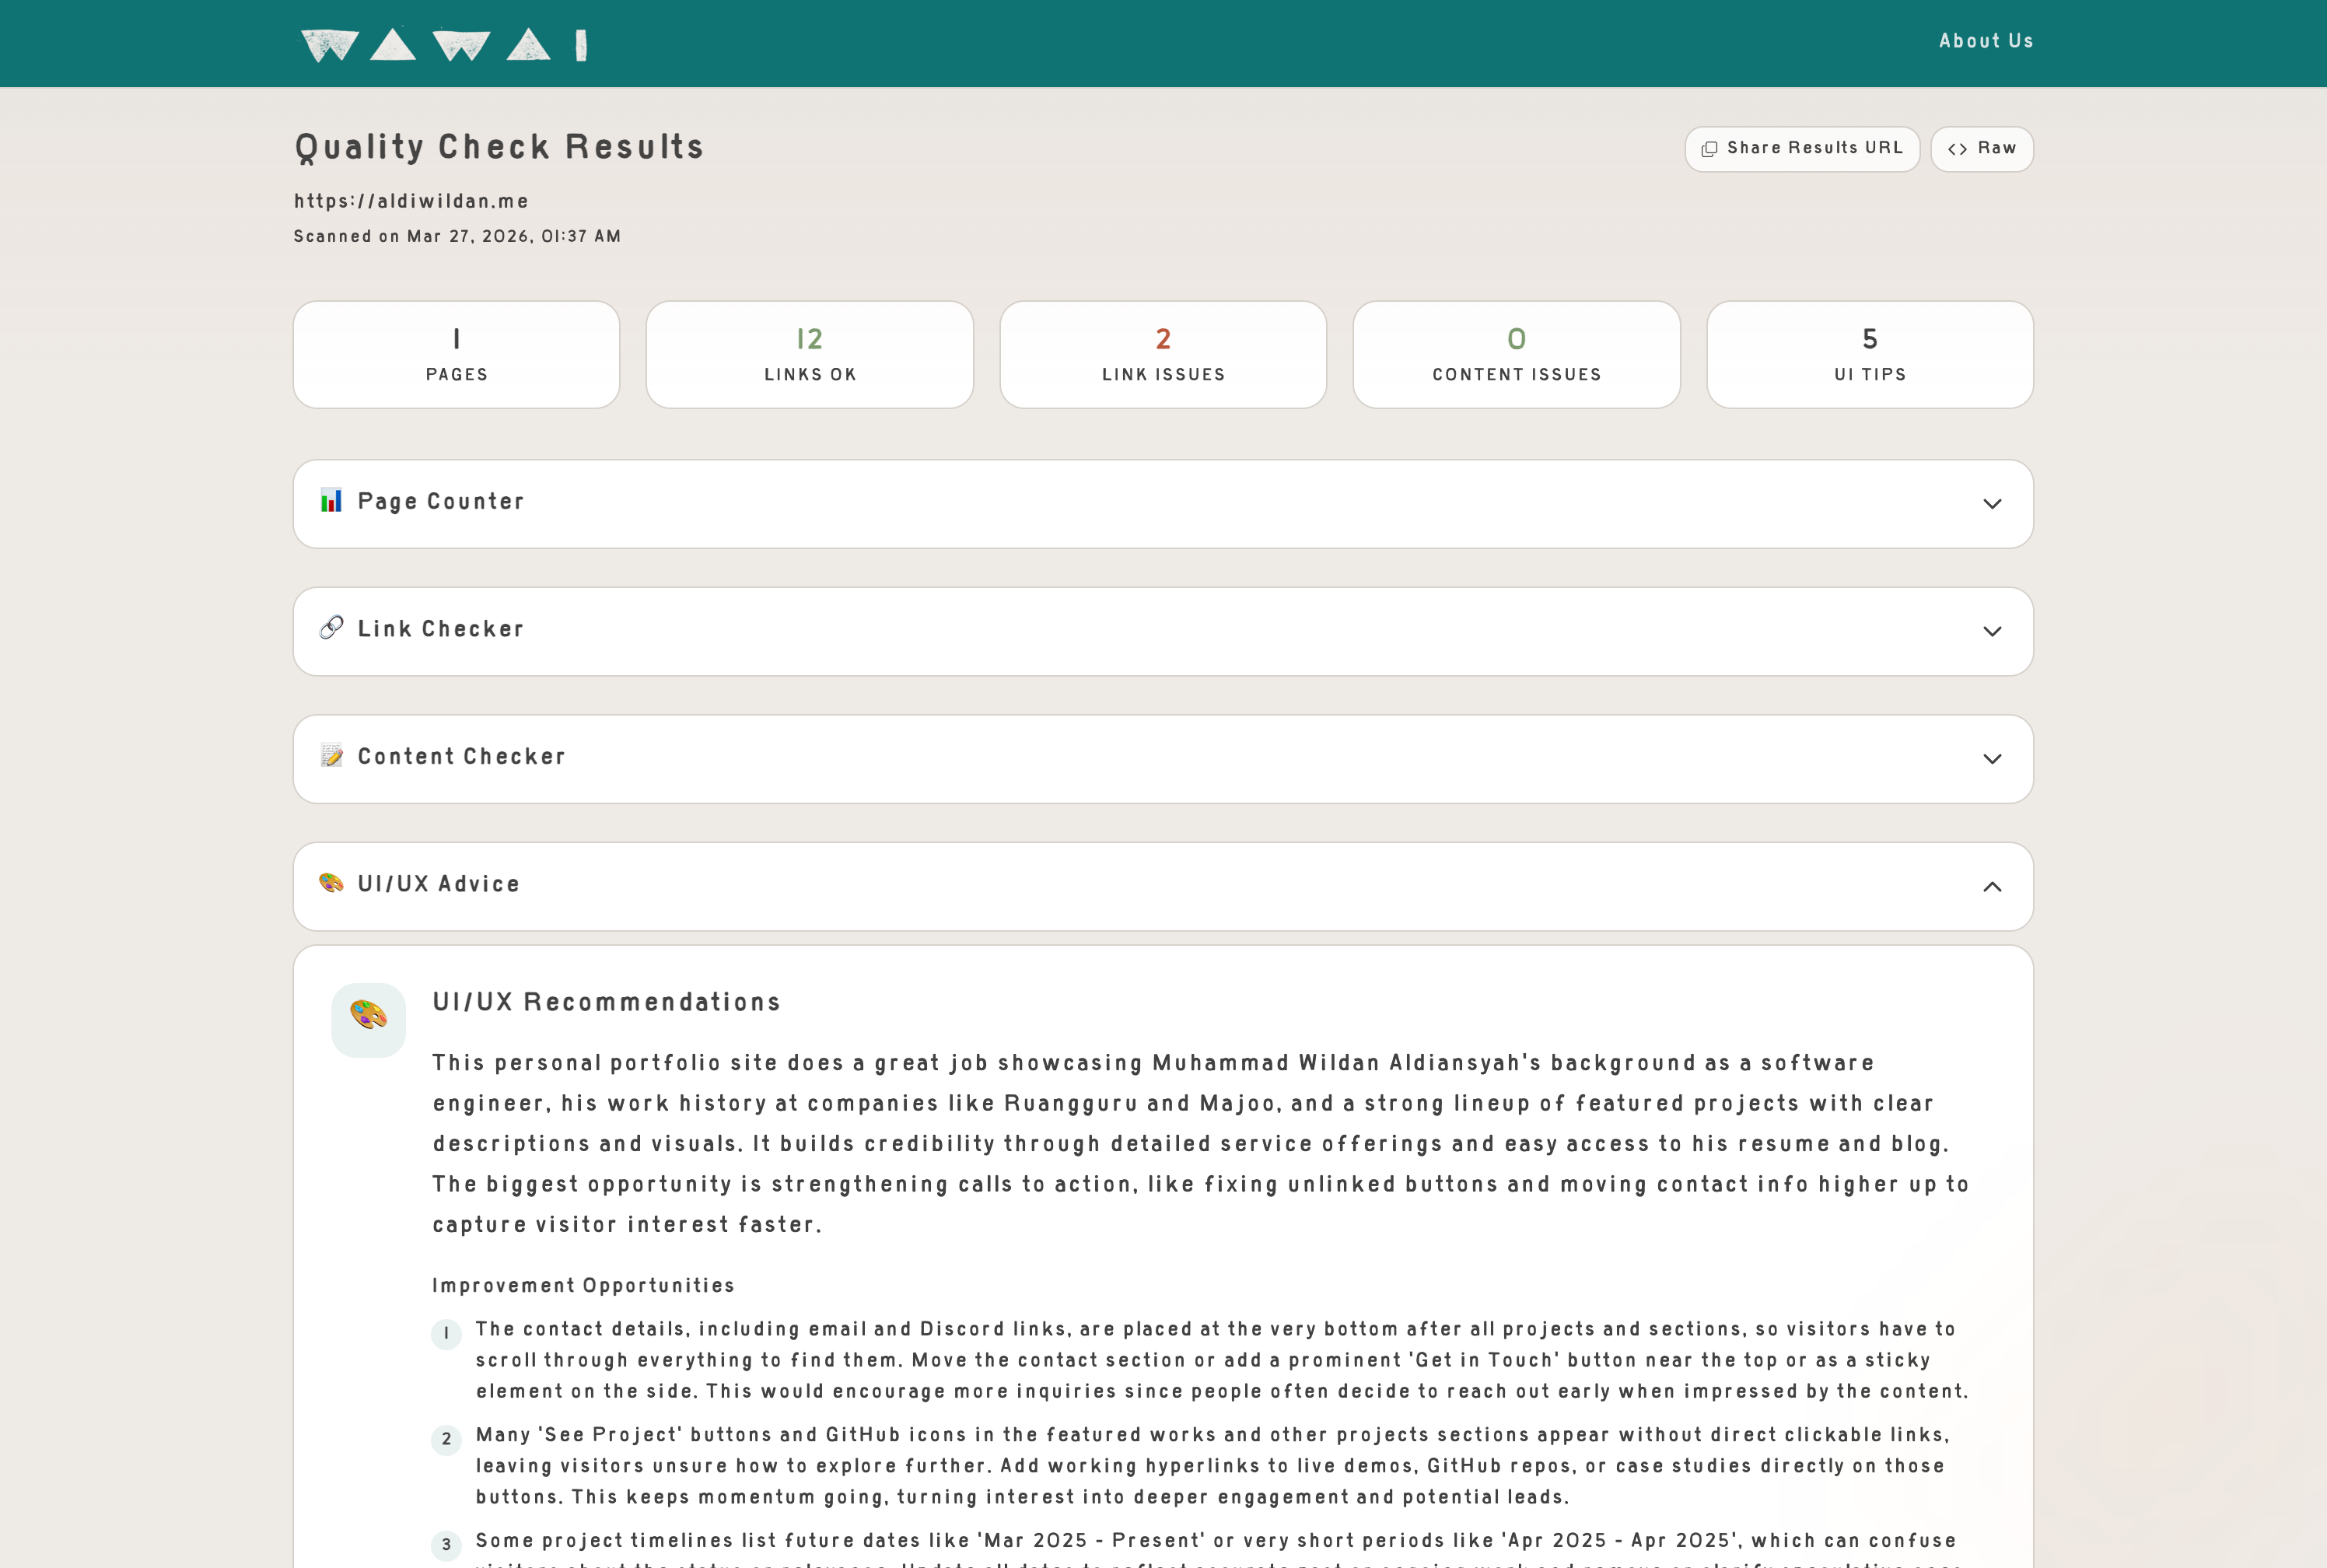The width and height of the screenshot is (2327, 1568).
Task: Click the number 2 improvement badge
Action: pos(446,1440)
